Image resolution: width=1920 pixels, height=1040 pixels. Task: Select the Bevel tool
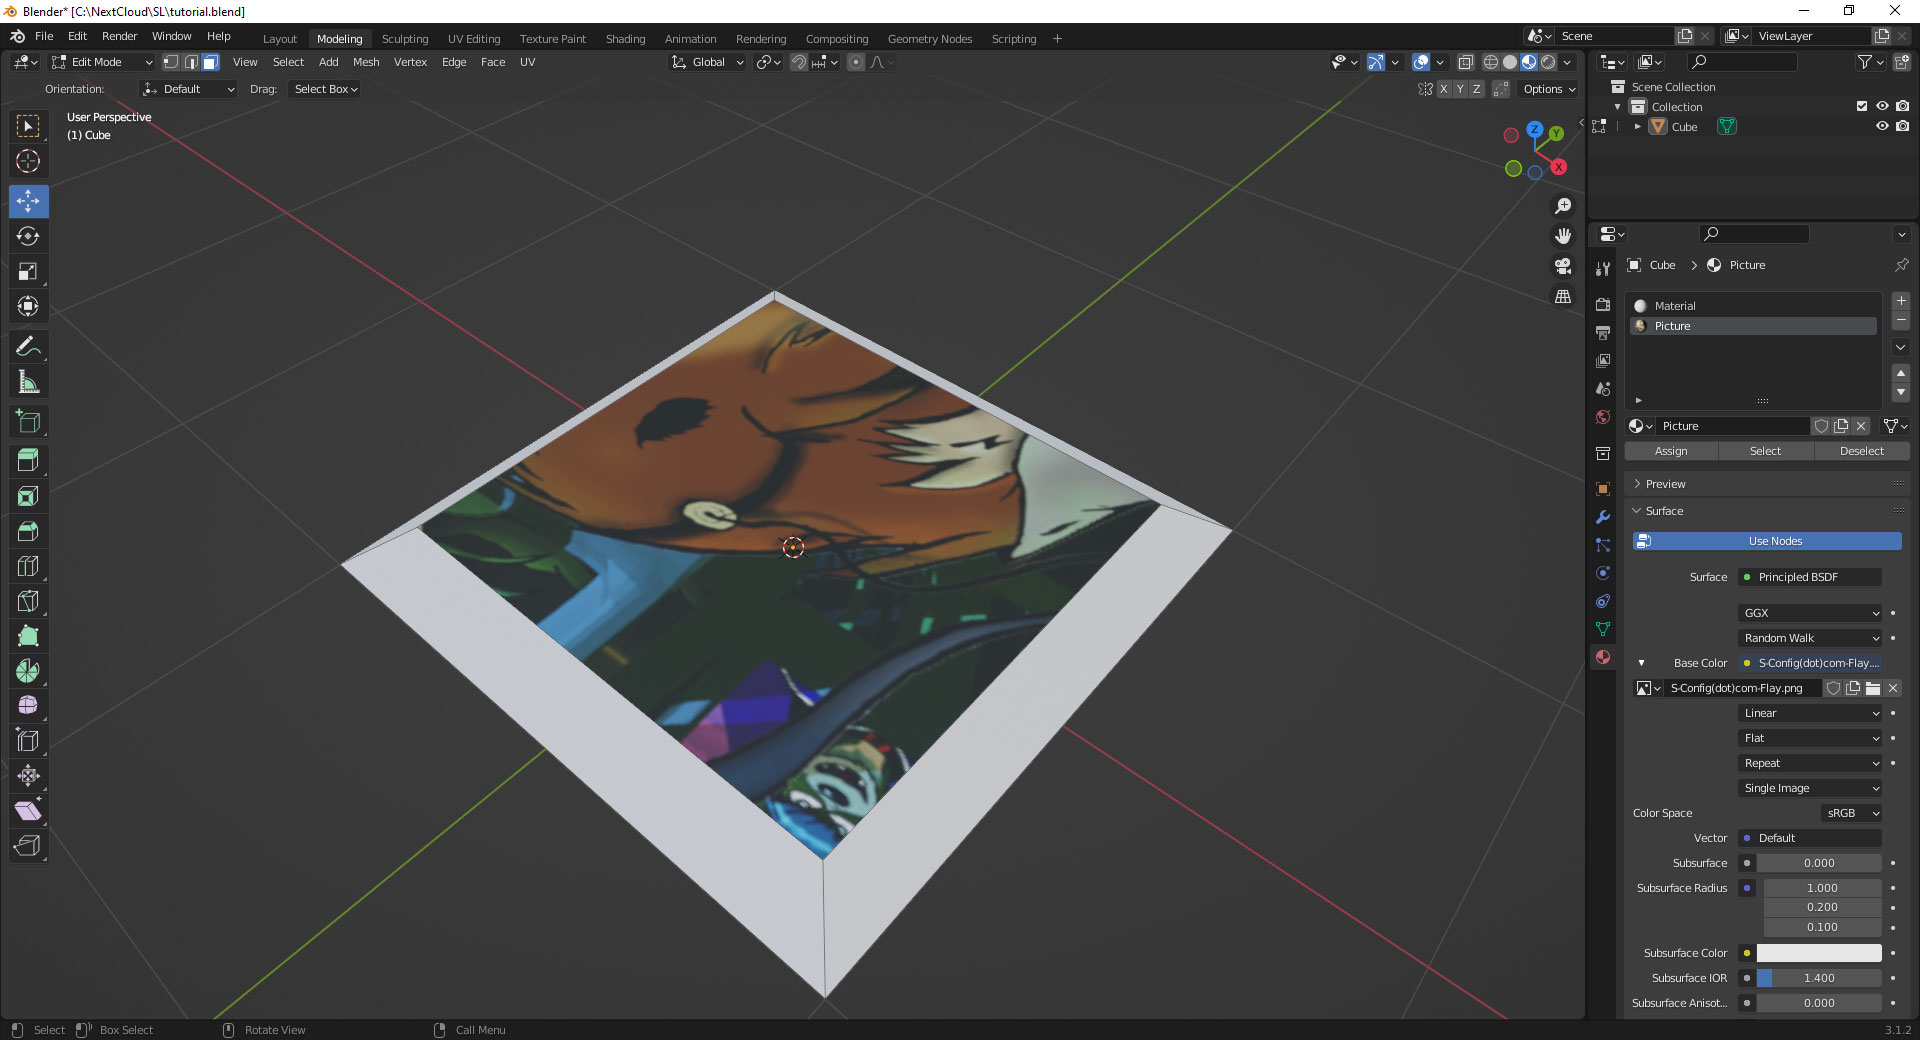[x=28, y=531]
